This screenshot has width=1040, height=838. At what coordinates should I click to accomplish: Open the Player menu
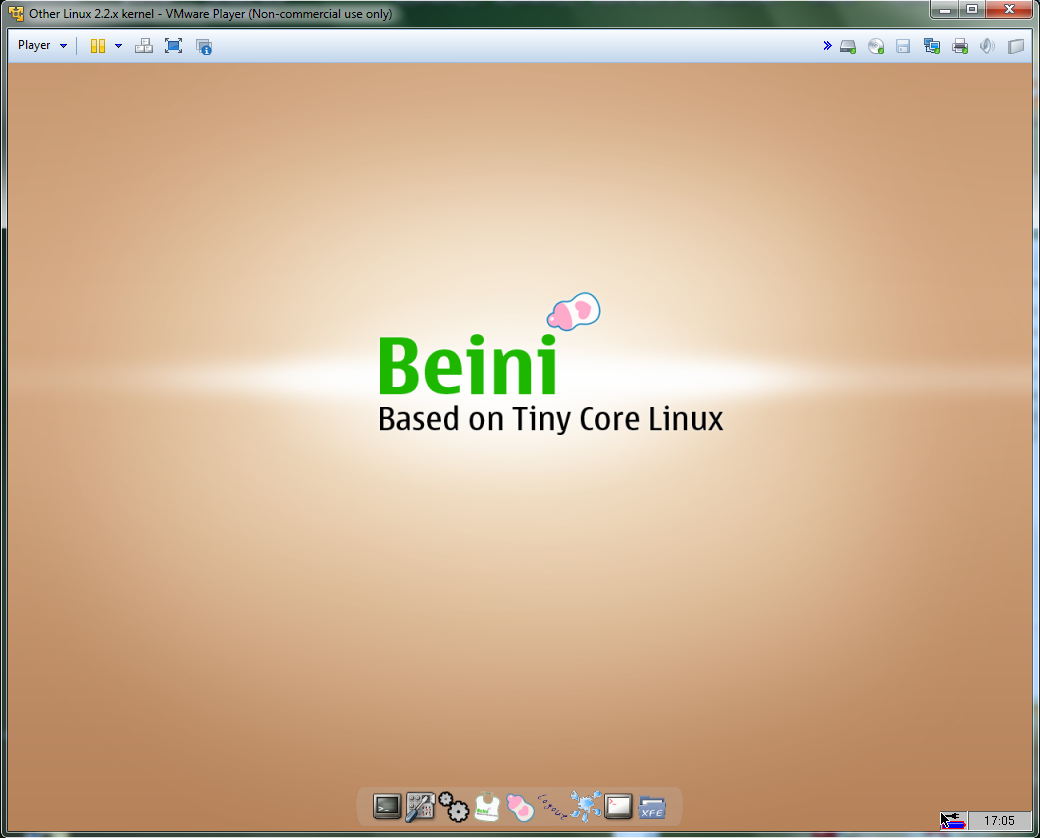[34, 46]
